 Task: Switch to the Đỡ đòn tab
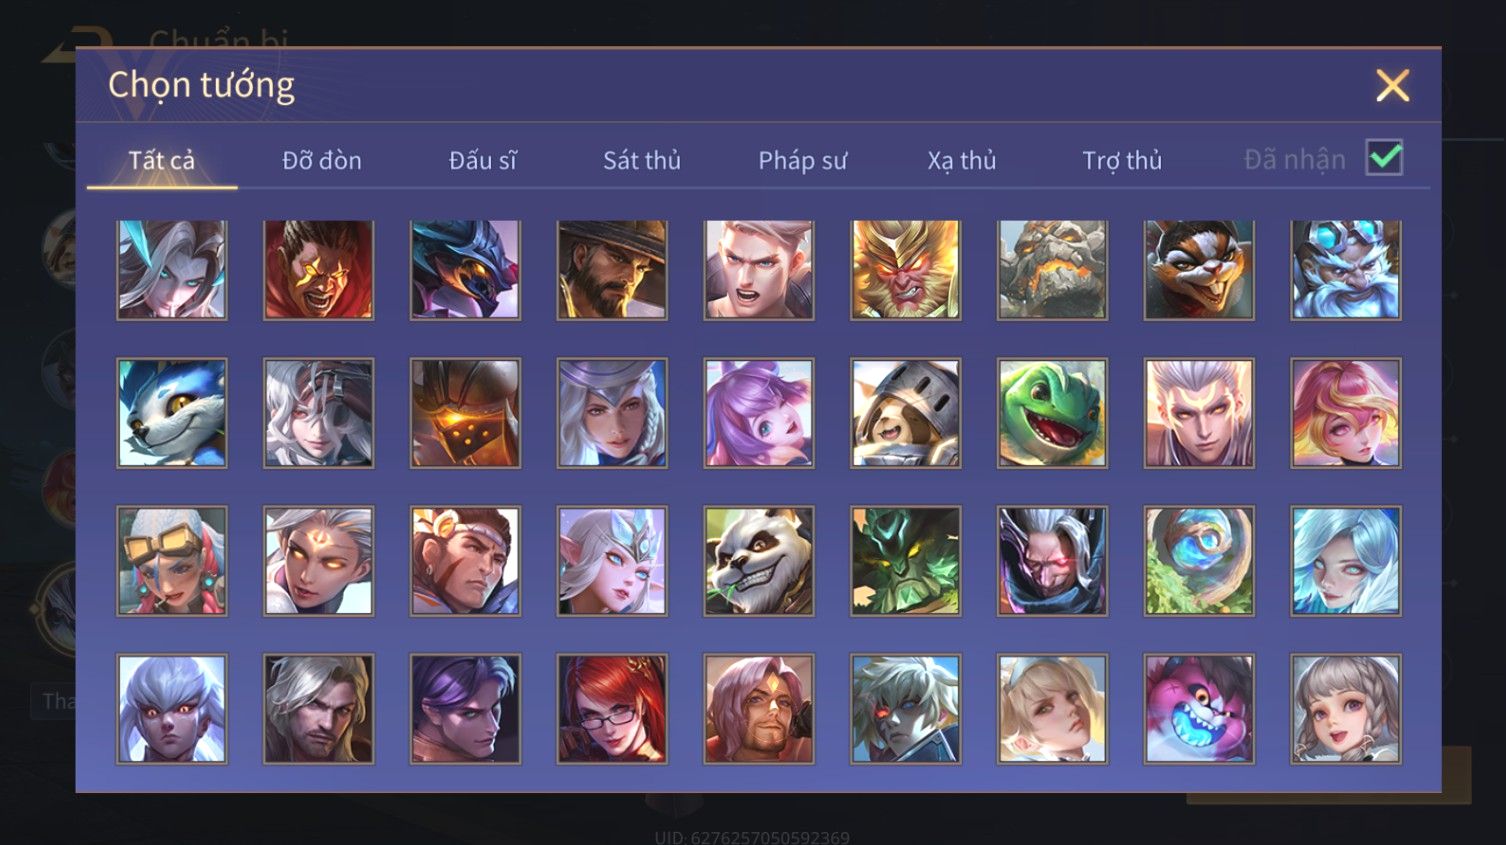[321, 160]
